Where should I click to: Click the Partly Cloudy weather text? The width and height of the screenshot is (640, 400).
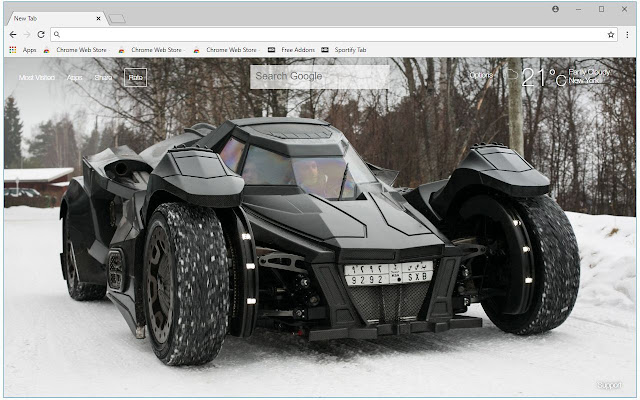[589, 72]
